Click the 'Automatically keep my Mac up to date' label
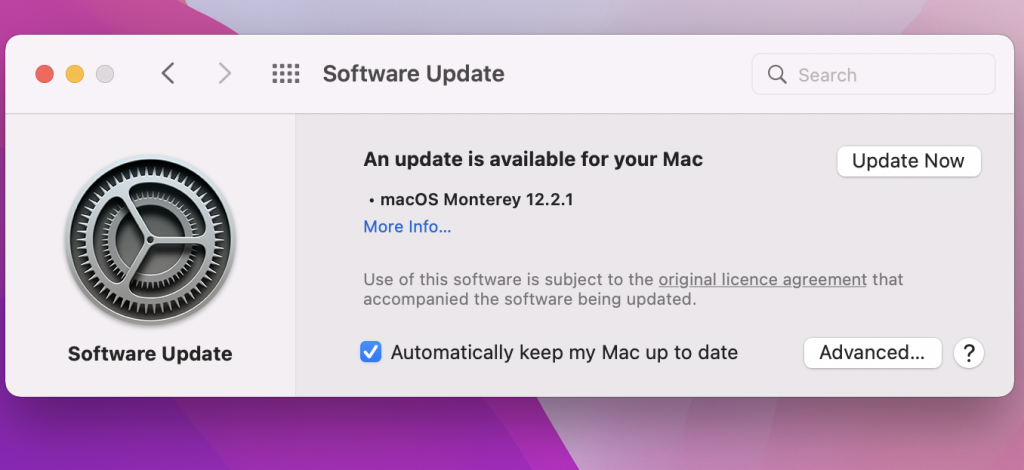 click(x=564, y=353)
